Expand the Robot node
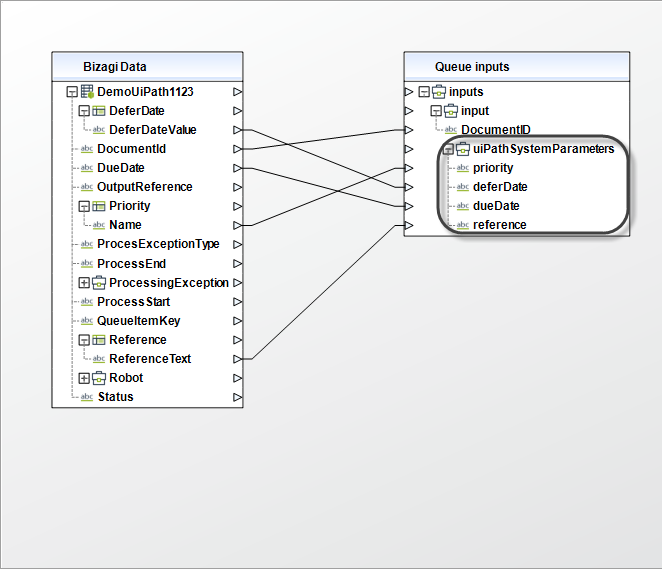The width and height of the screenshot is (662, 570). 84,378
